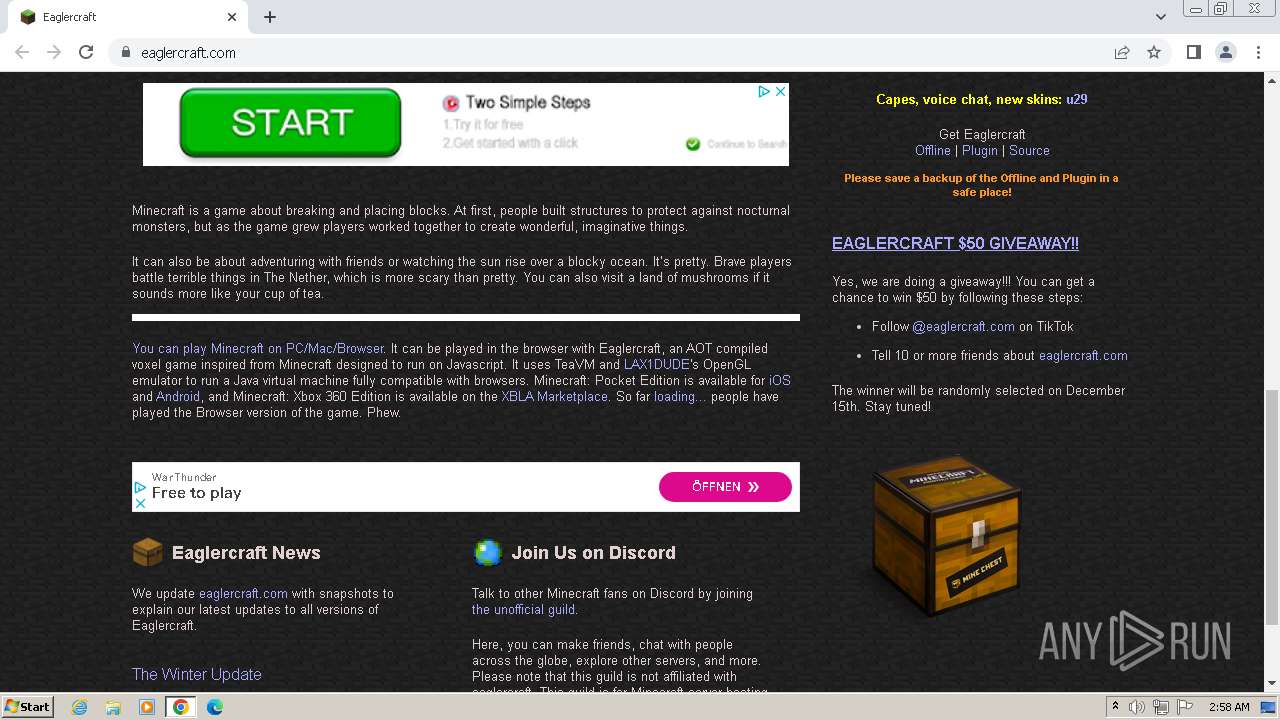Screen dimensions: 1280x720
Task: Click scrollbar up arrow
Action: coord(1271,80)
